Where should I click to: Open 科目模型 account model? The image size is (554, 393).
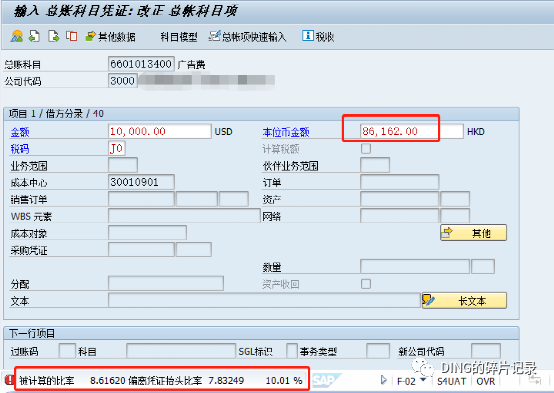(179, 36)
